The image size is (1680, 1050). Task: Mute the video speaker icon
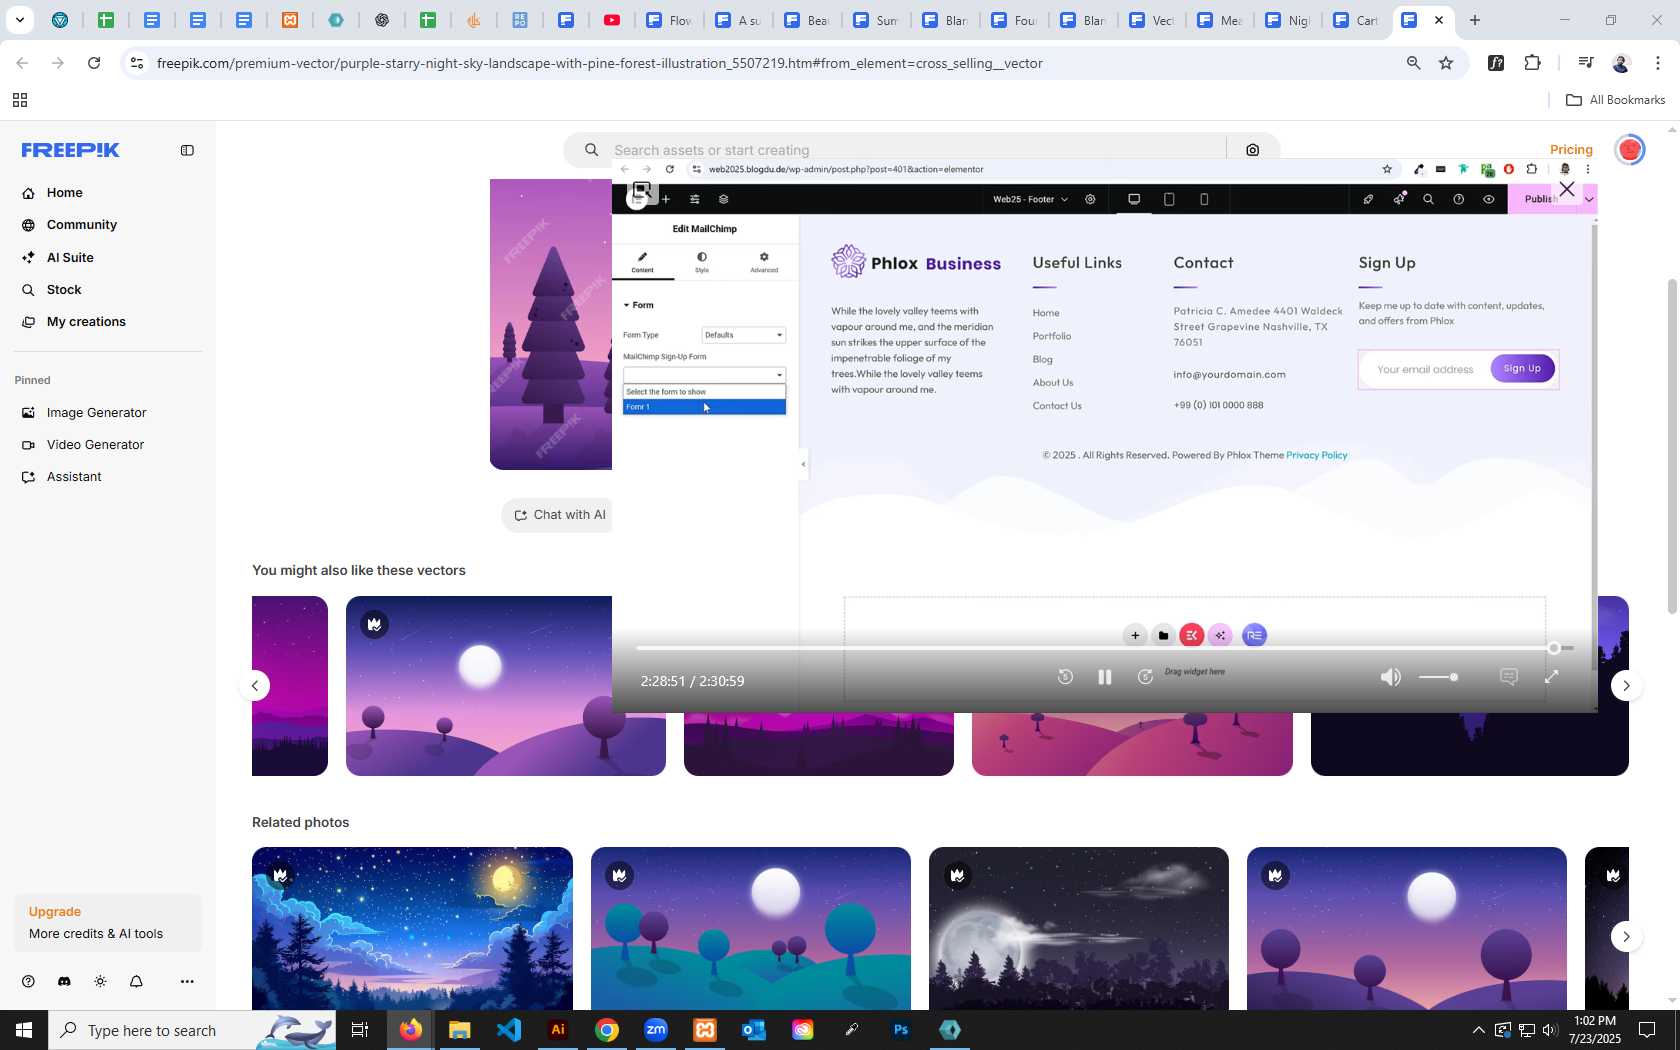[x=1390, y=677]
